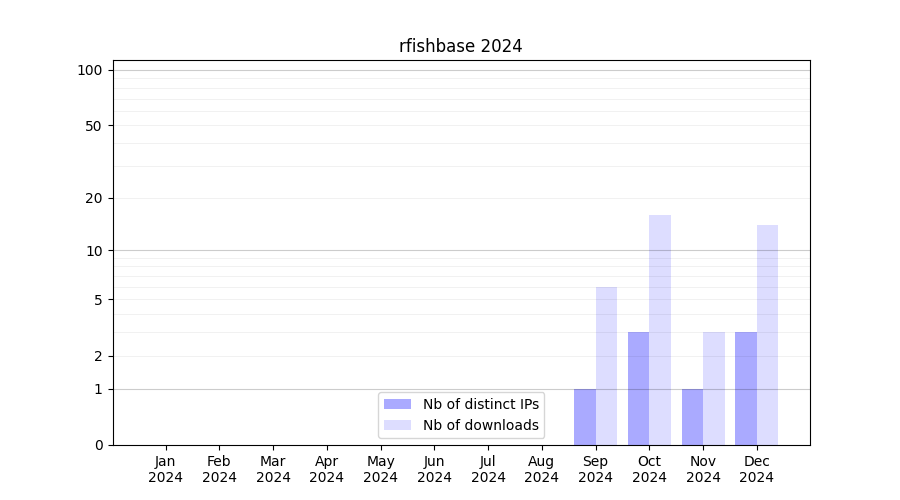Click the chart title rfishbase 2024
This screenshot has height=500, width=900.
click(460, 46)
